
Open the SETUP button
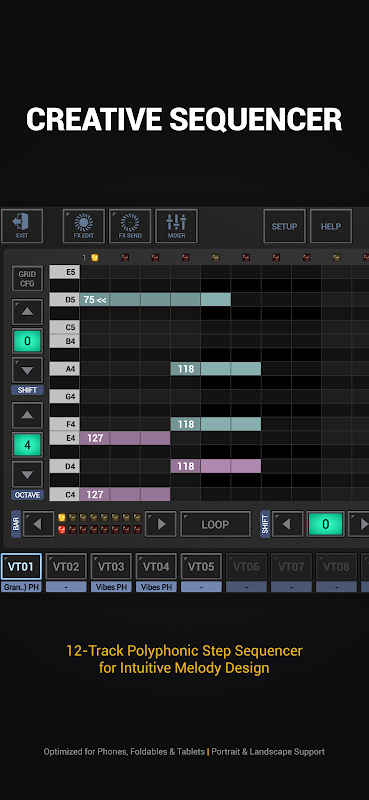(x=284, y=226)
